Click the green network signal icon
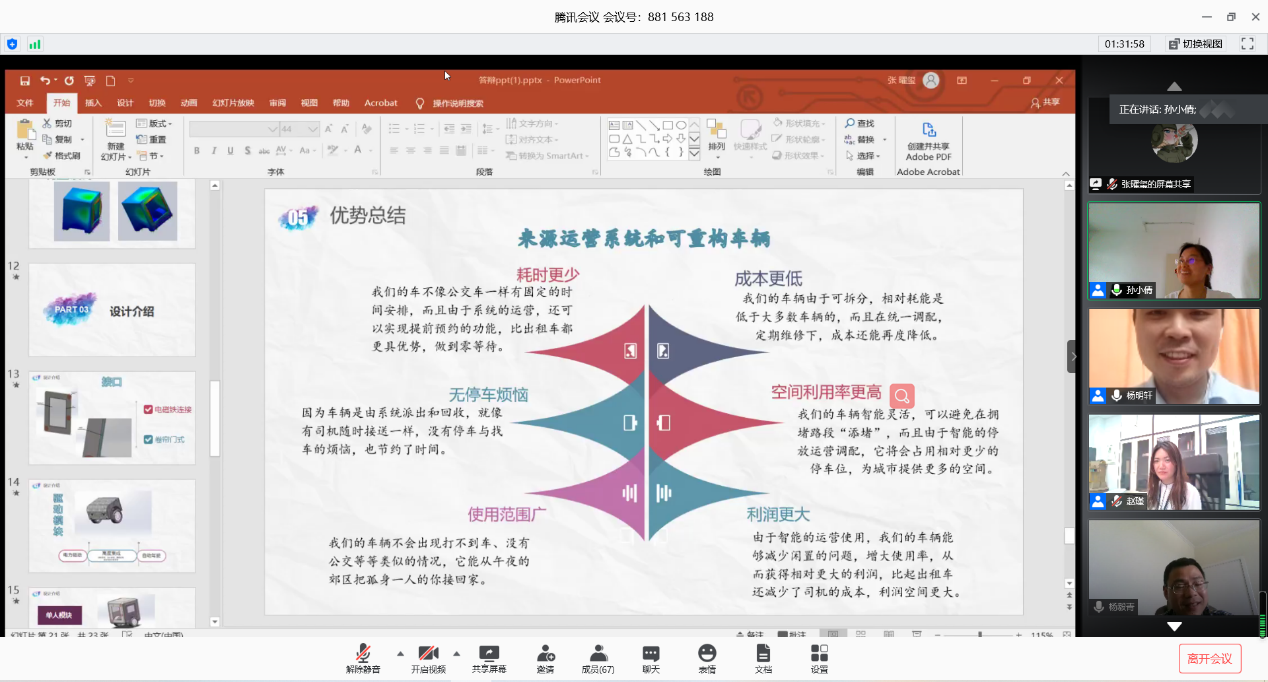1268x682 pixels. click(x=35, y=44)
